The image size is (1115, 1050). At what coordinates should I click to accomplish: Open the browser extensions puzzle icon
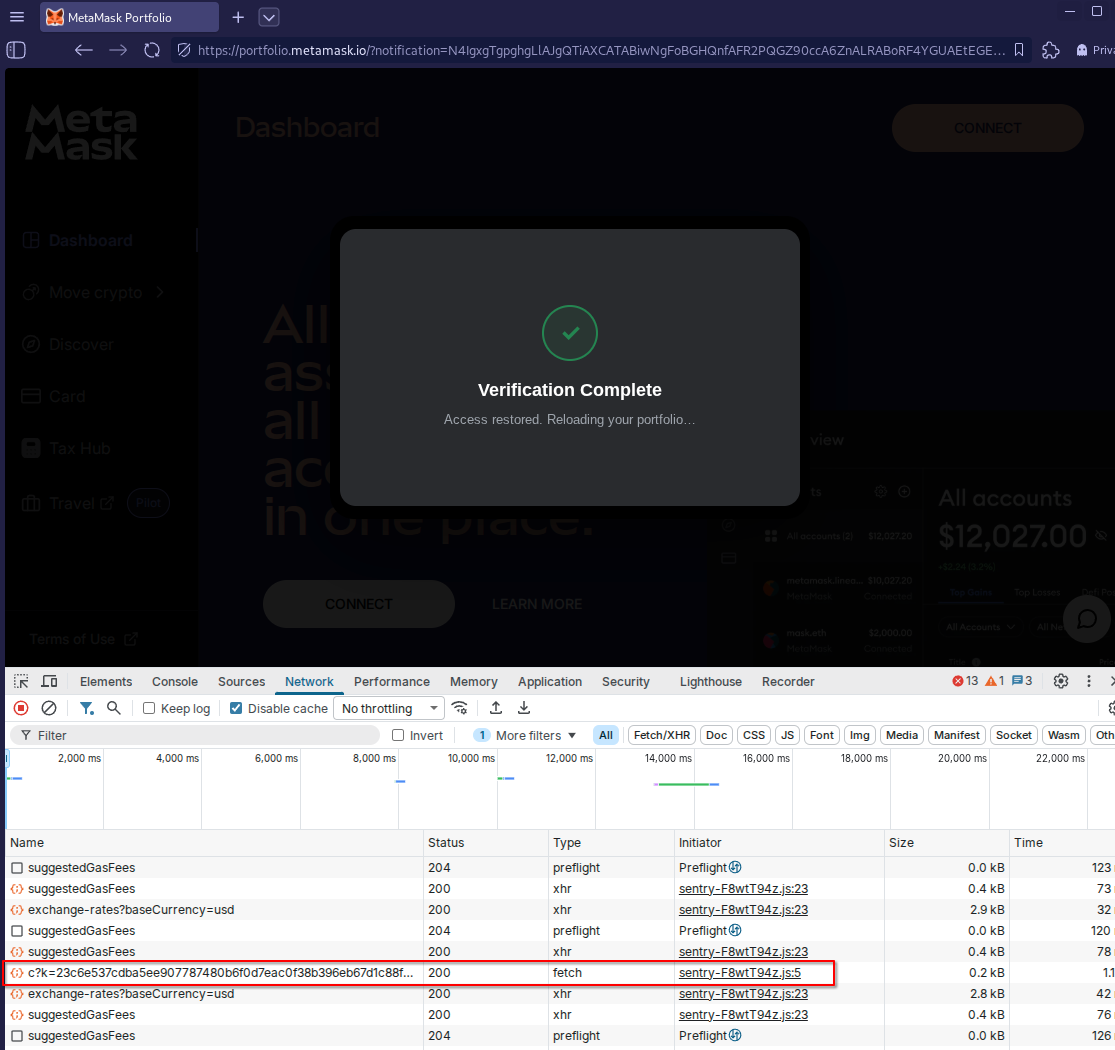click(1050, 50)
